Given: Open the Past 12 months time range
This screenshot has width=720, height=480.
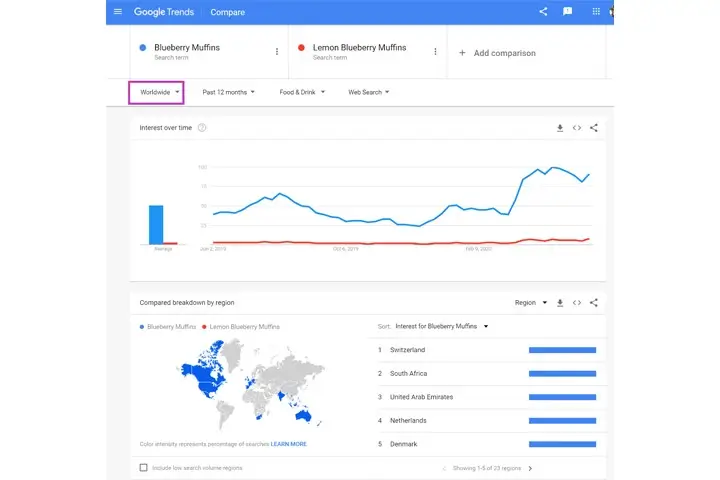Looking at the screenshot, I should pyautogui.click(x=228, y=92).
